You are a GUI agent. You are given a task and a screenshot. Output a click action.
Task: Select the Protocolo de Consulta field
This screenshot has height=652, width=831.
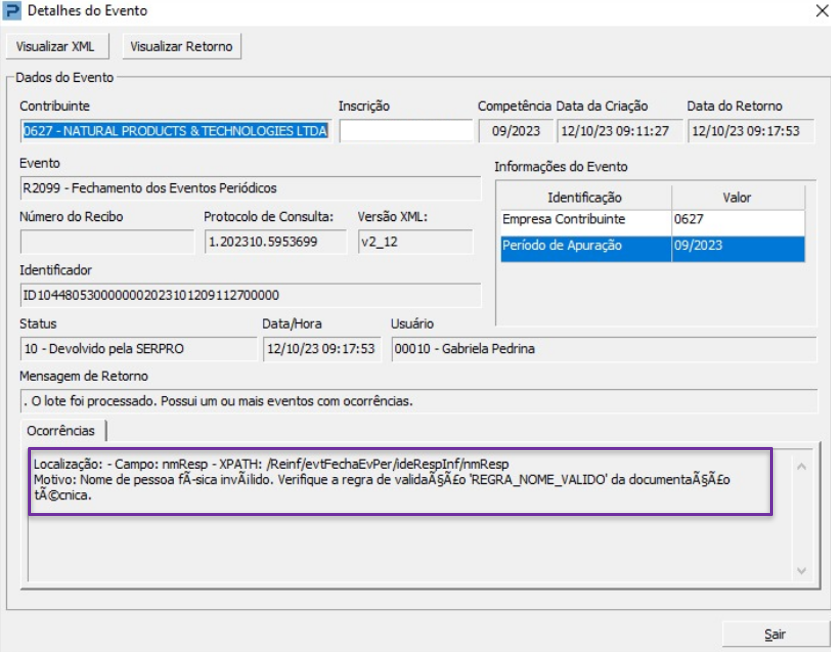[276, 241]
